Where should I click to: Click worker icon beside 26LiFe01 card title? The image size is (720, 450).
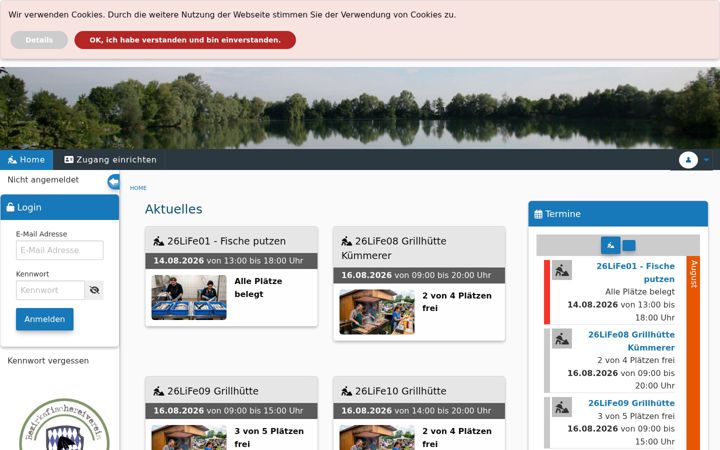[158, 241]
